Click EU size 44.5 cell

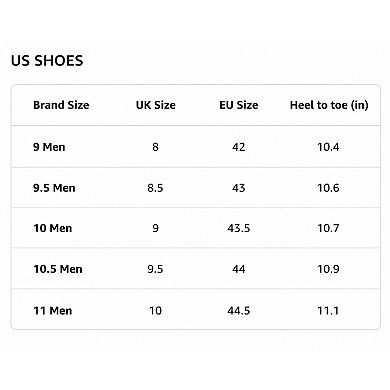(x=239, y=311)
